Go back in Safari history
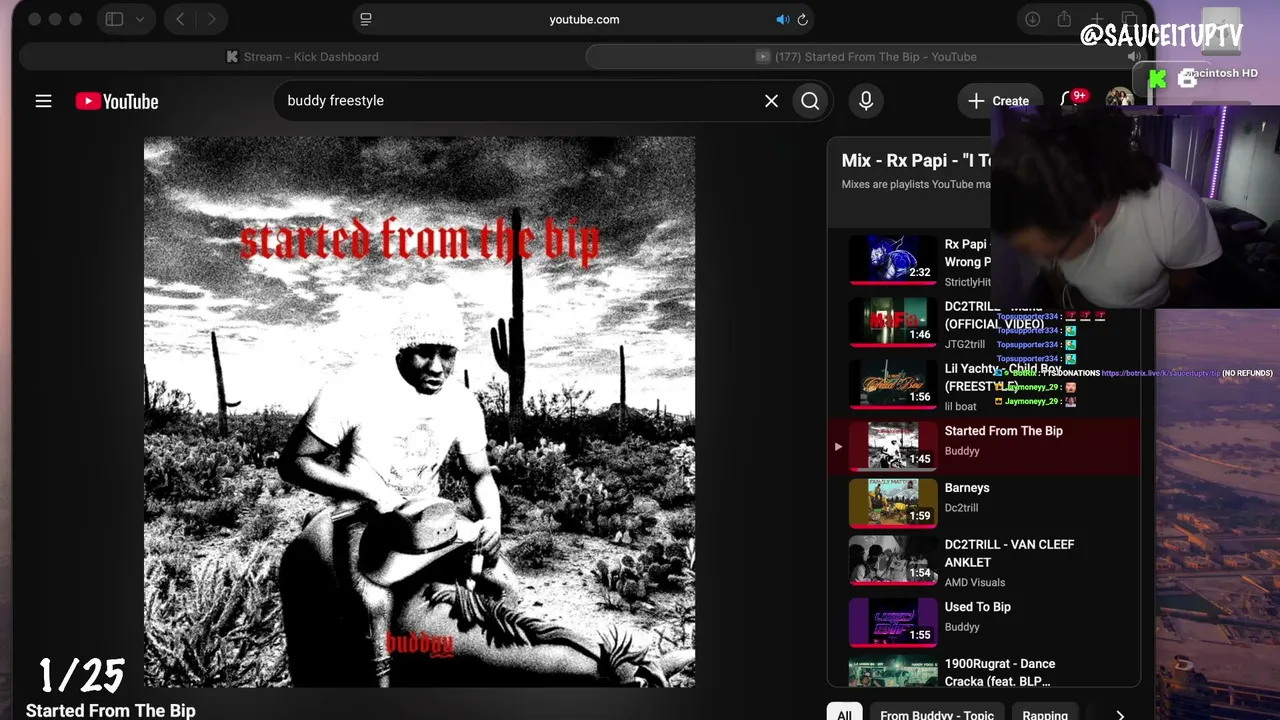 tap(180, 19)
